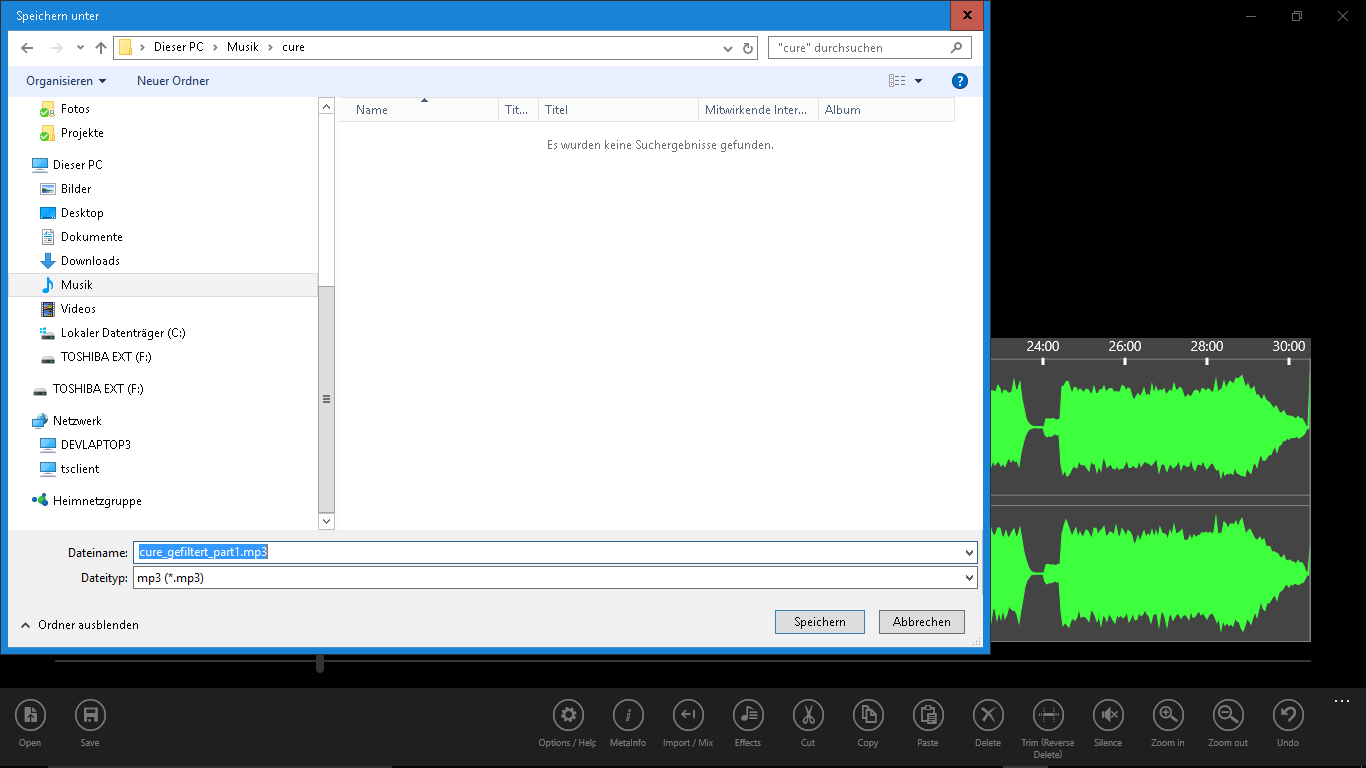1366x768 pixels.
Task: Open view options dropdown arrow
Action: tap(919, 81)
